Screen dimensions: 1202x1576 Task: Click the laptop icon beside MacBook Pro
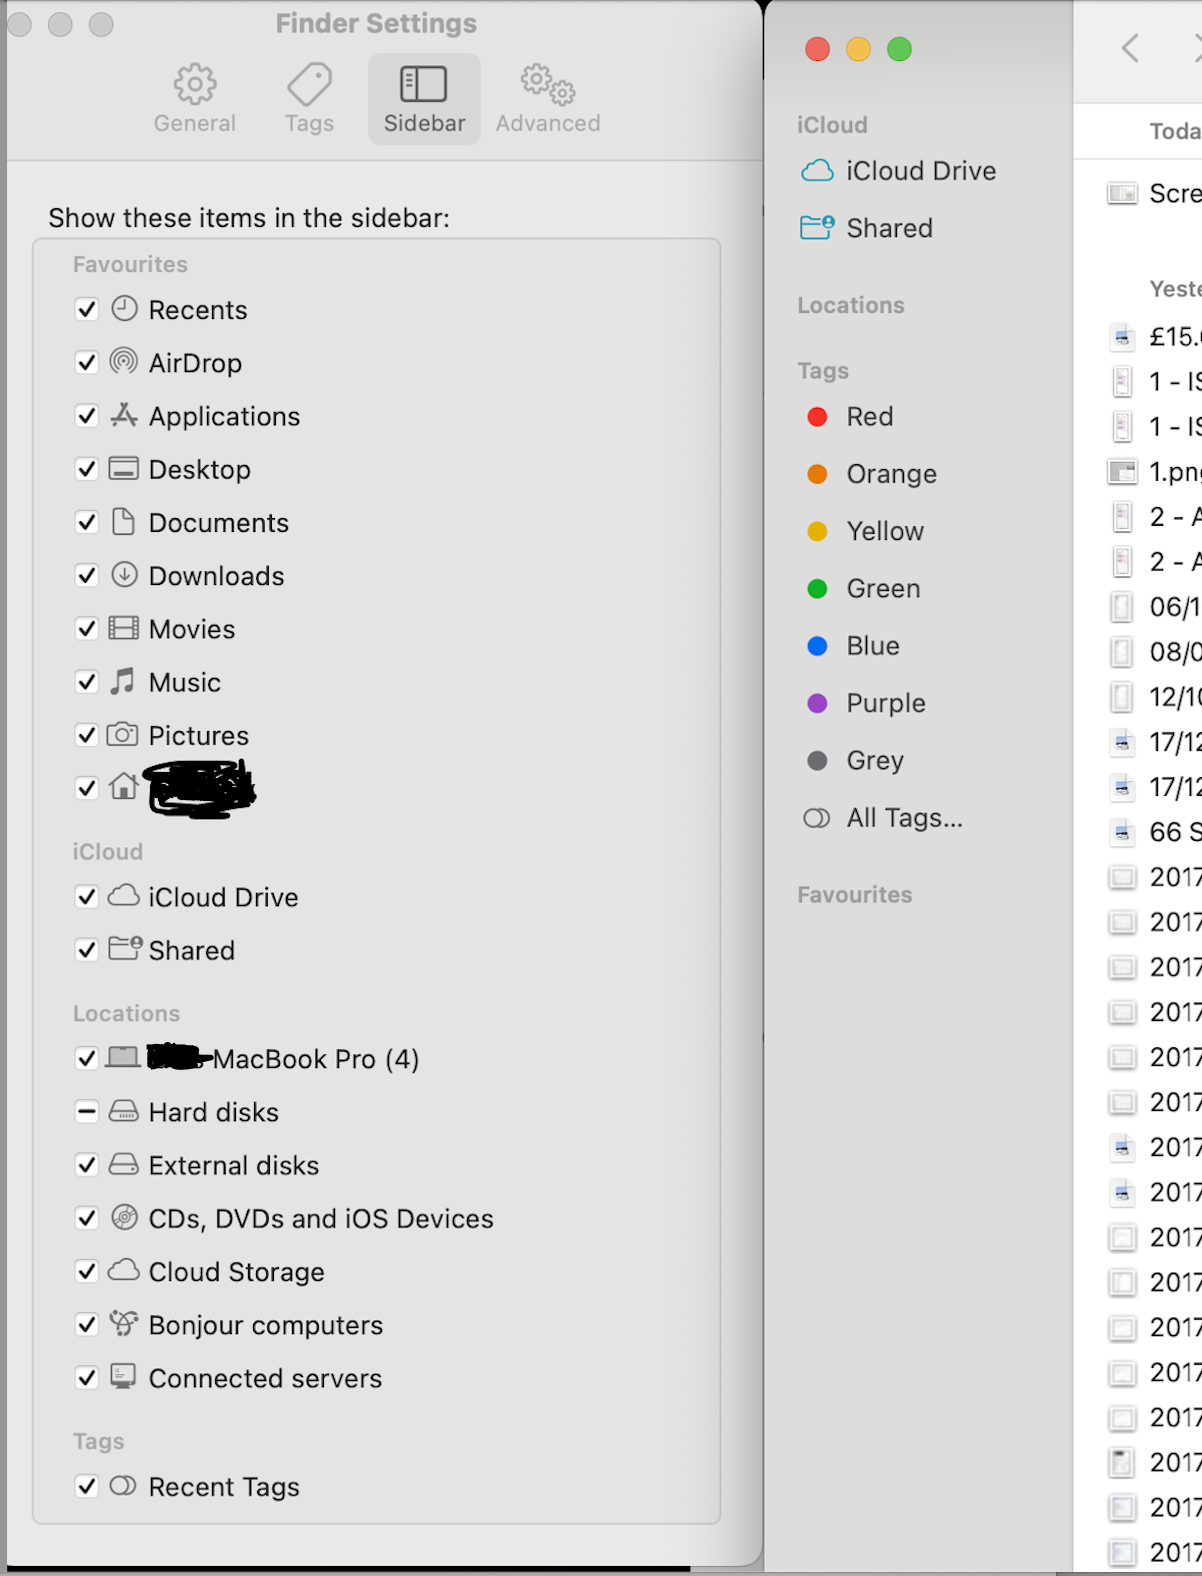(124, 1057)
